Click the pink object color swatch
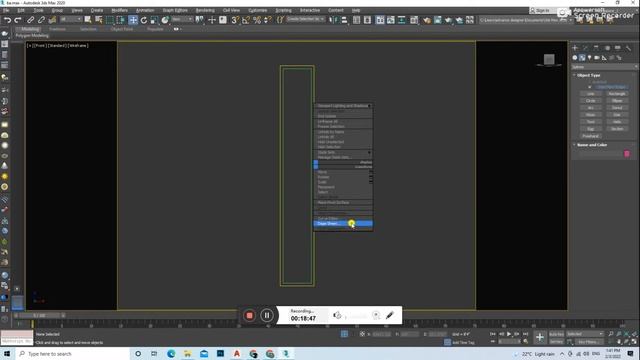This screenshot has width=640, height=360. [x=627, y=153]
